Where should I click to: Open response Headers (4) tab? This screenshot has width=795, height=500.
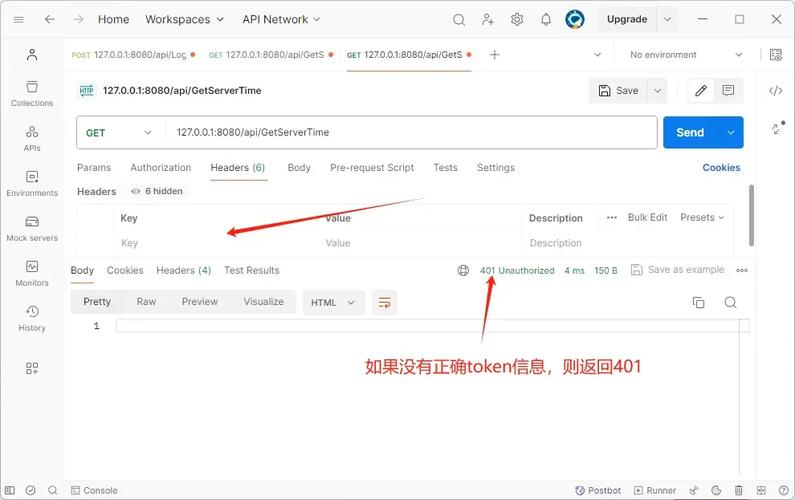(184, 270)
